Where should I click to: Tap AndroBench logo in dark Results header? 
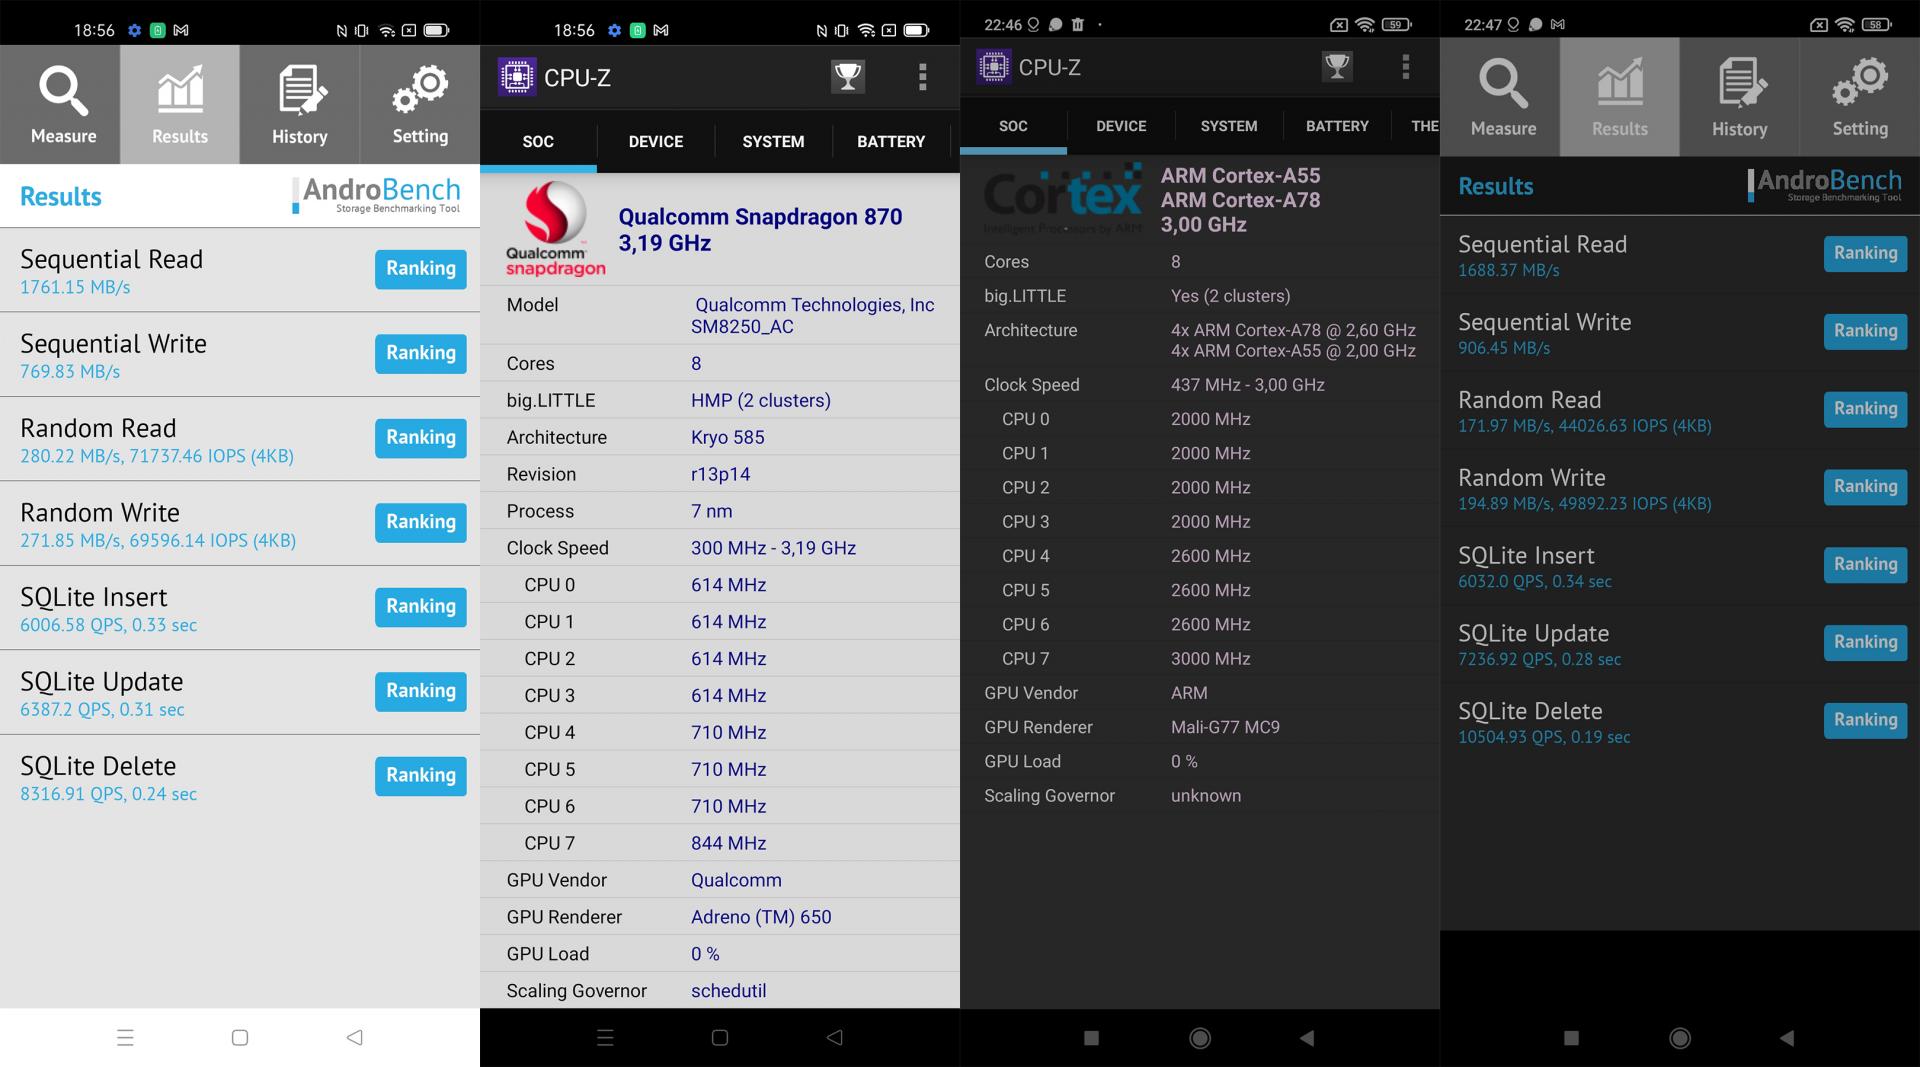(1826, 185)
